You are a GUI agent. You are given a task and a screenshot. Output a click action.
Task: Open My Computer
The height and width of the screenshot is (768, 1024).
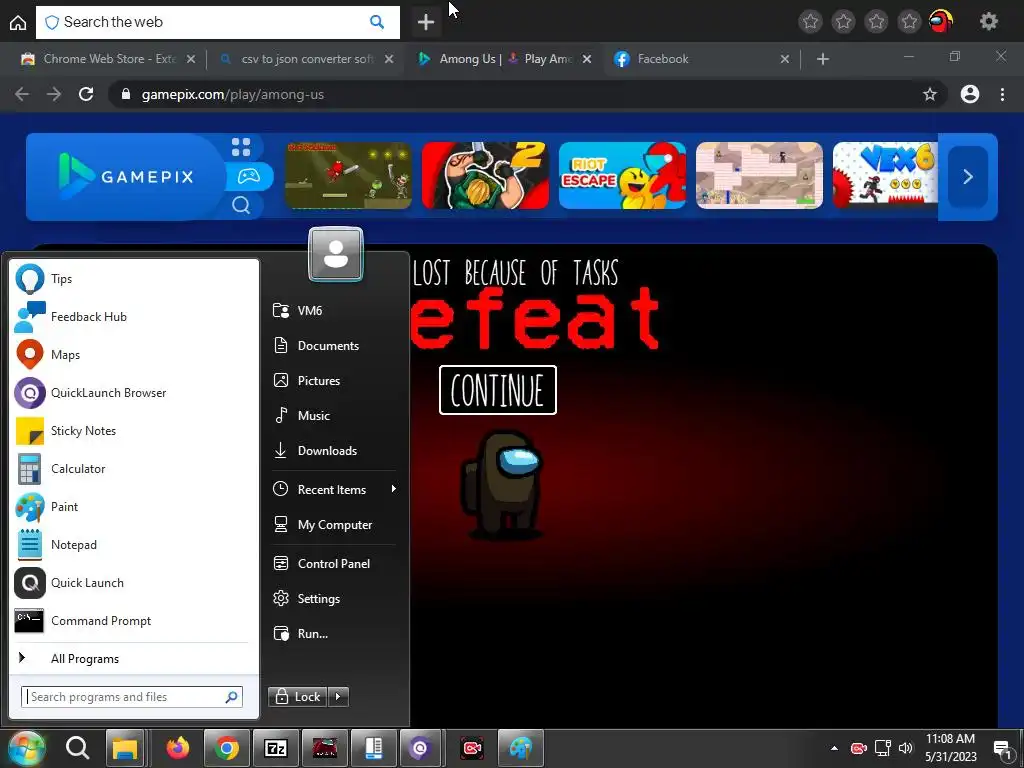pyautogui.click(x=334, y=525)
